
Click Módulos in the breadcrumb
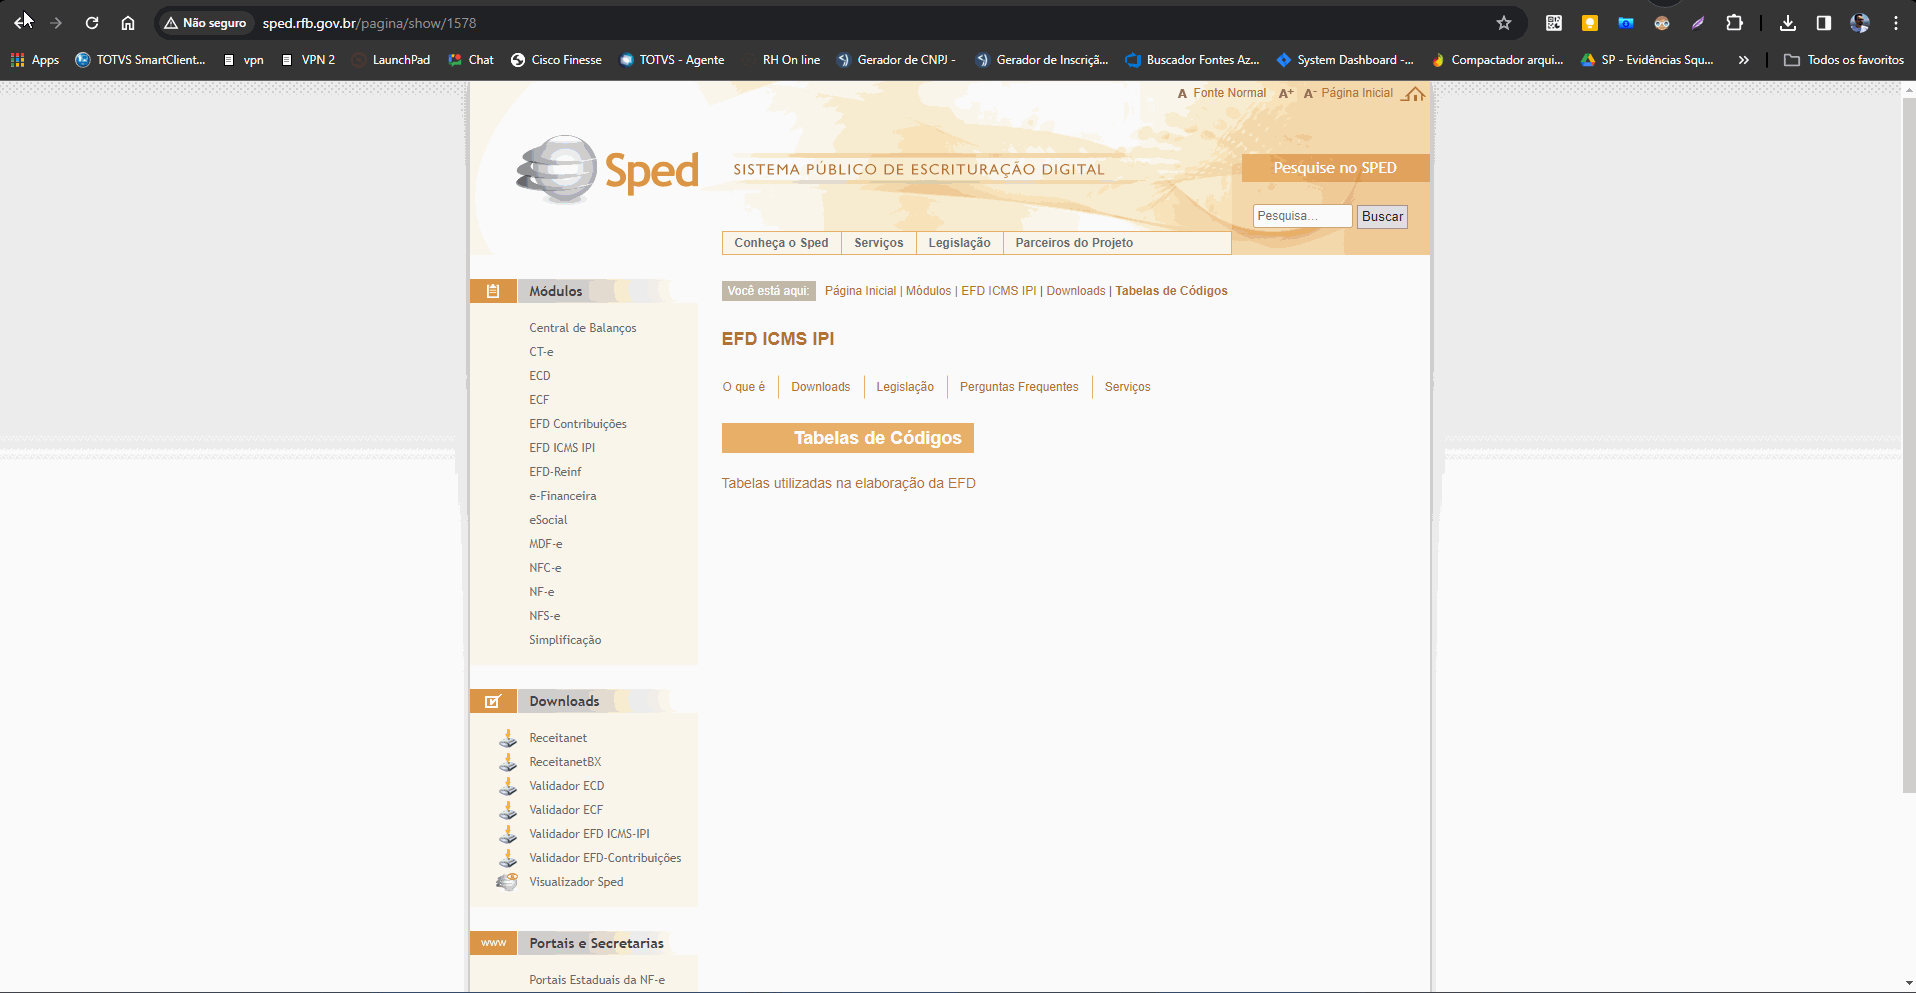[x=928, y=291]
